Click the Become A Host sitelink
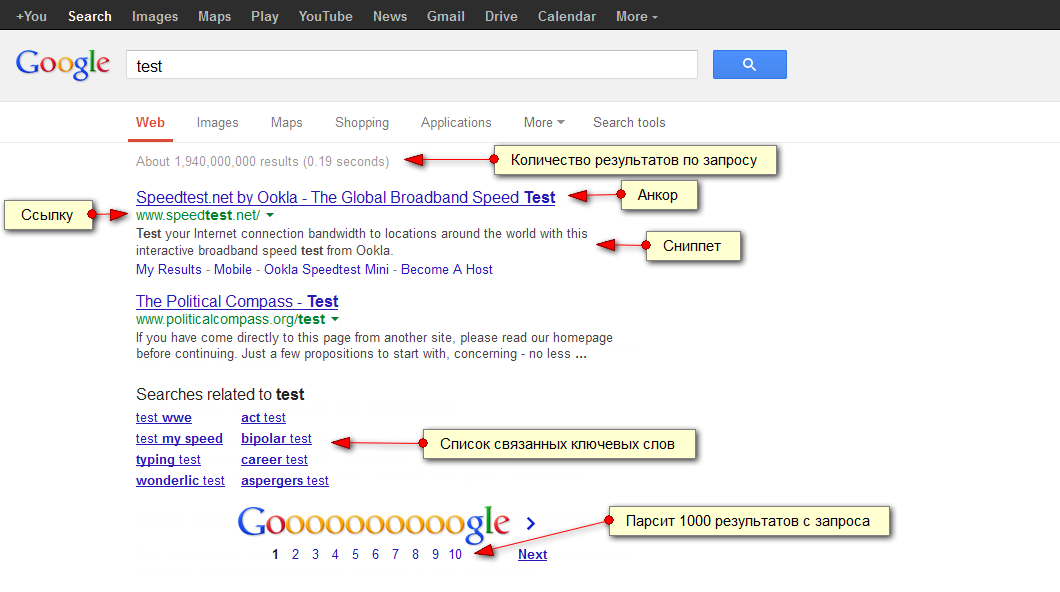This screenshot has width=1060, height=592. click(447, 270)
